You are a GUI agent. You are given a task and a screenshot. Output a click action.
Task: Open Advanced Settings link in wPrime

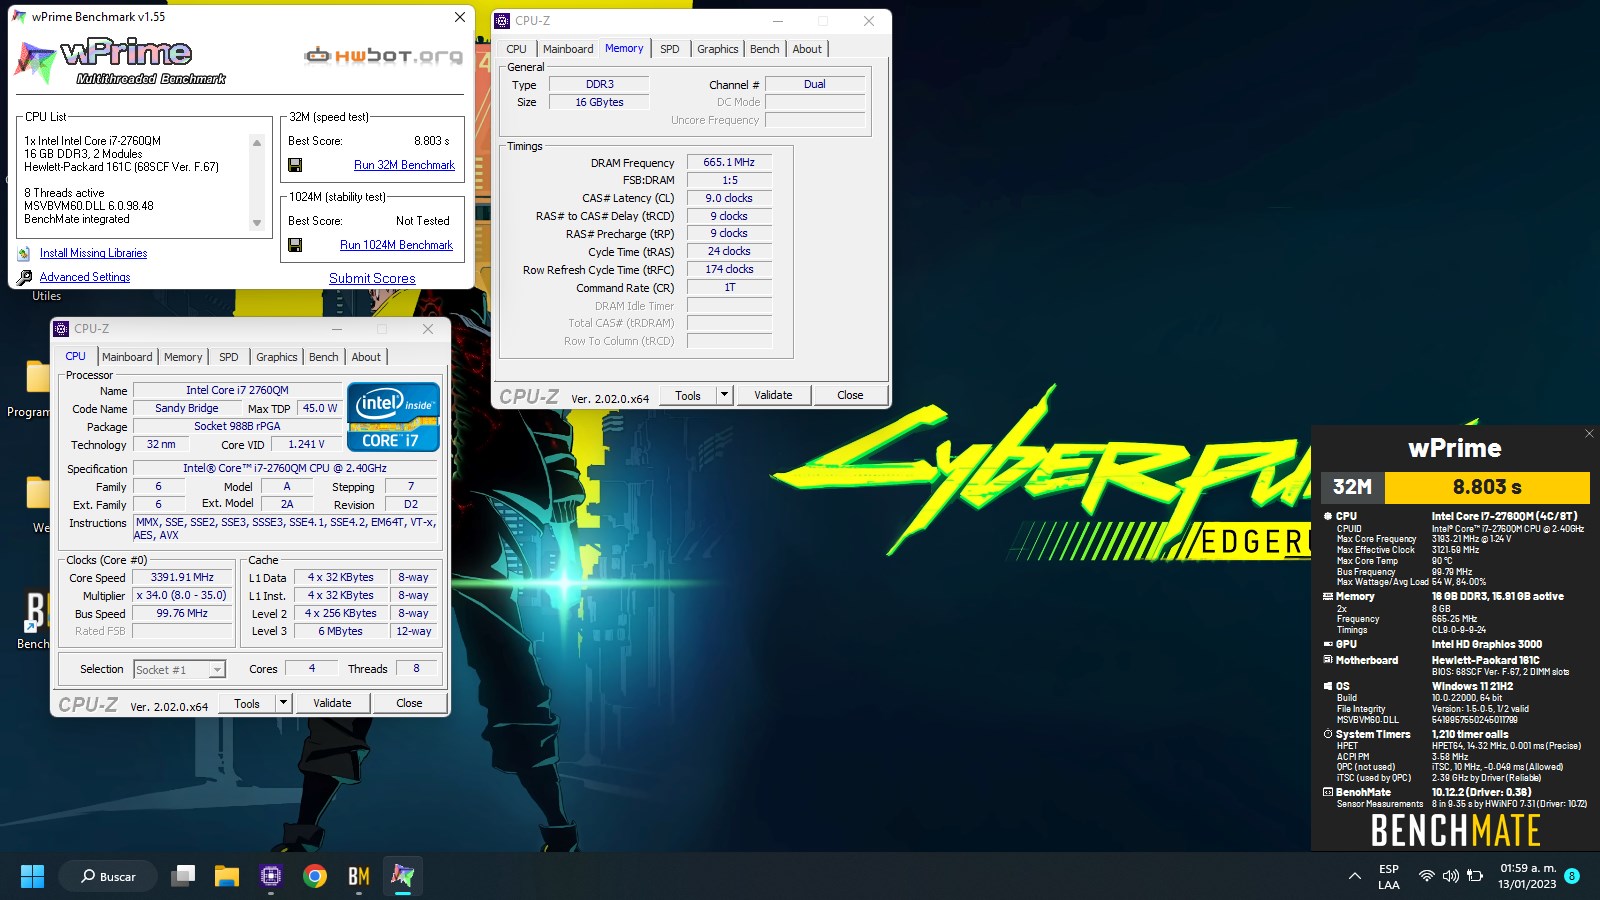(x=85, y=277)
